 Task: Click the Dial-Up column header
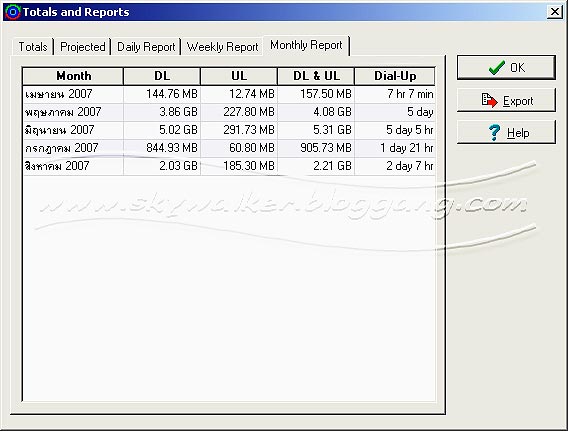point(395,76)
